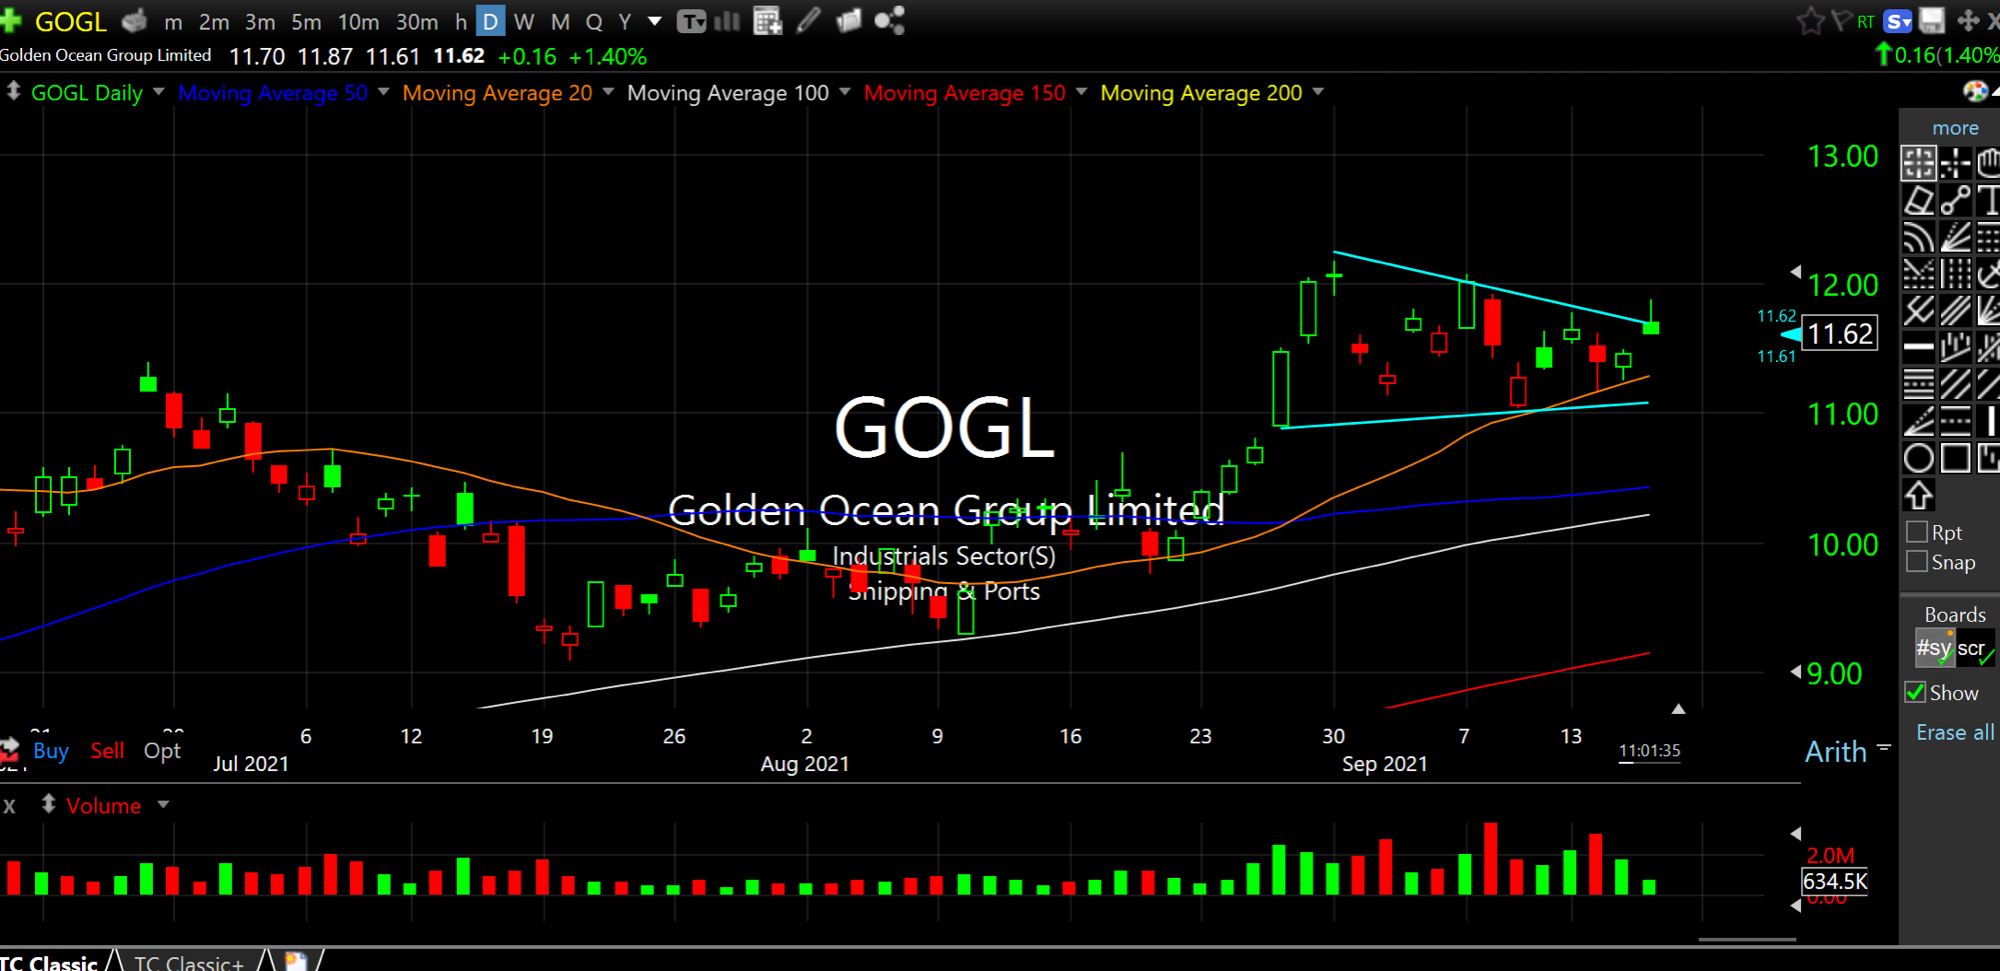Switch to the hourly (h) timeframe
This screenshot has width=2000, height=971.
[461, 21]
